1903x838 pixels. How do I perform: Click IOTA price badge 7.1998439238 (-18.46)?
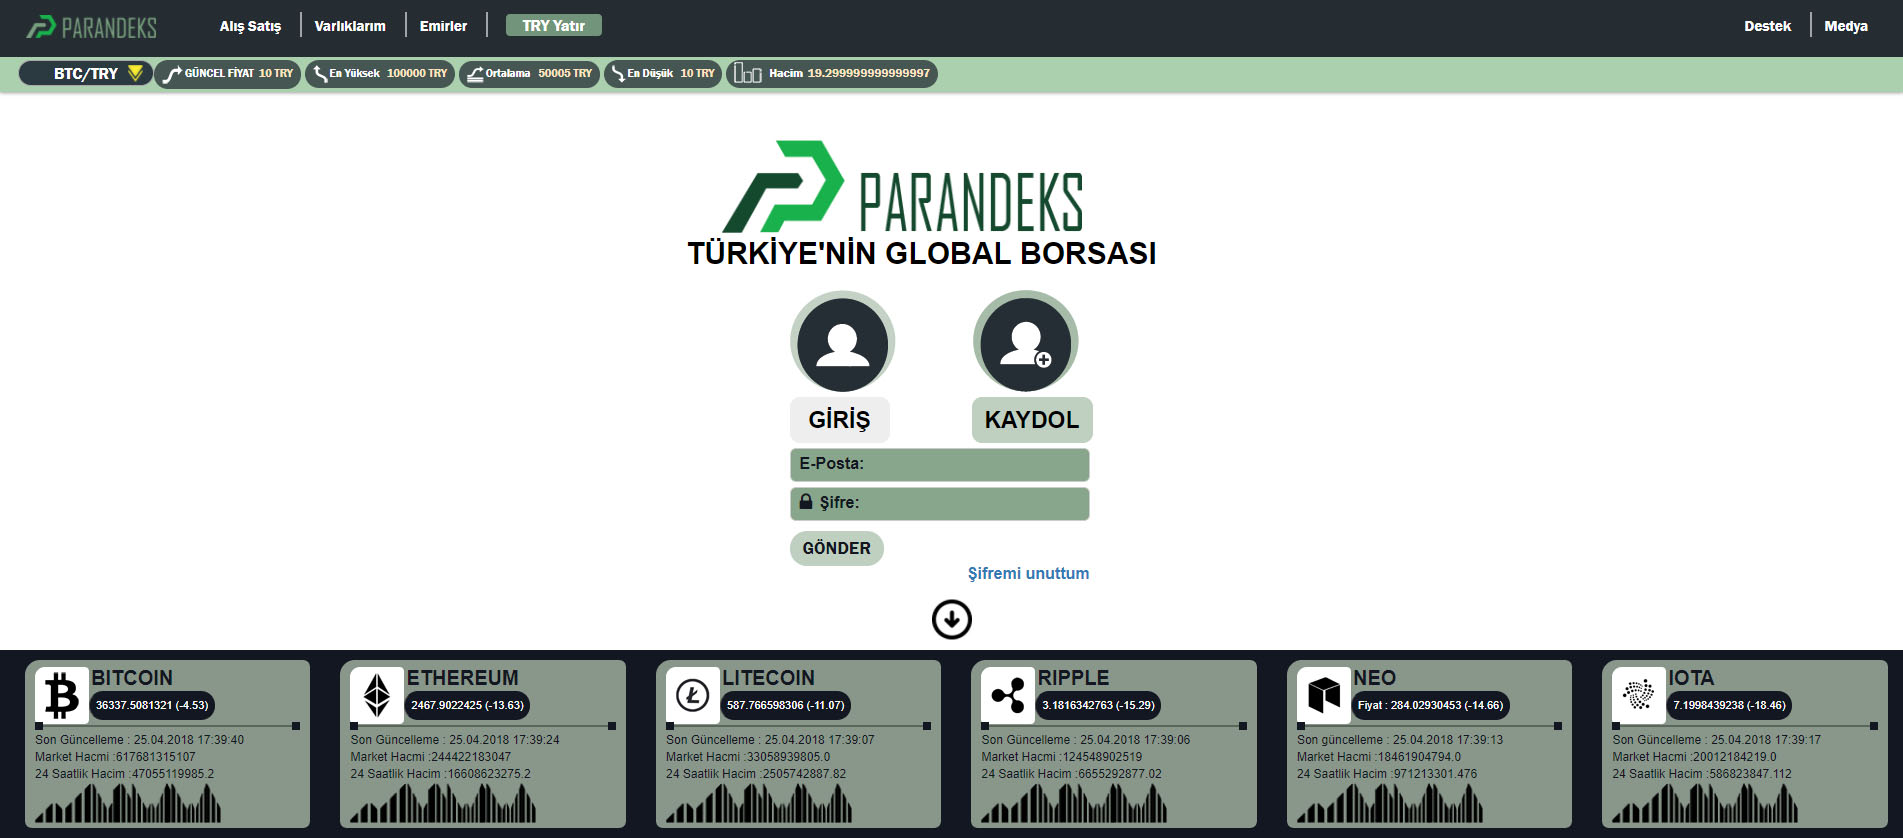point(1729,705)
